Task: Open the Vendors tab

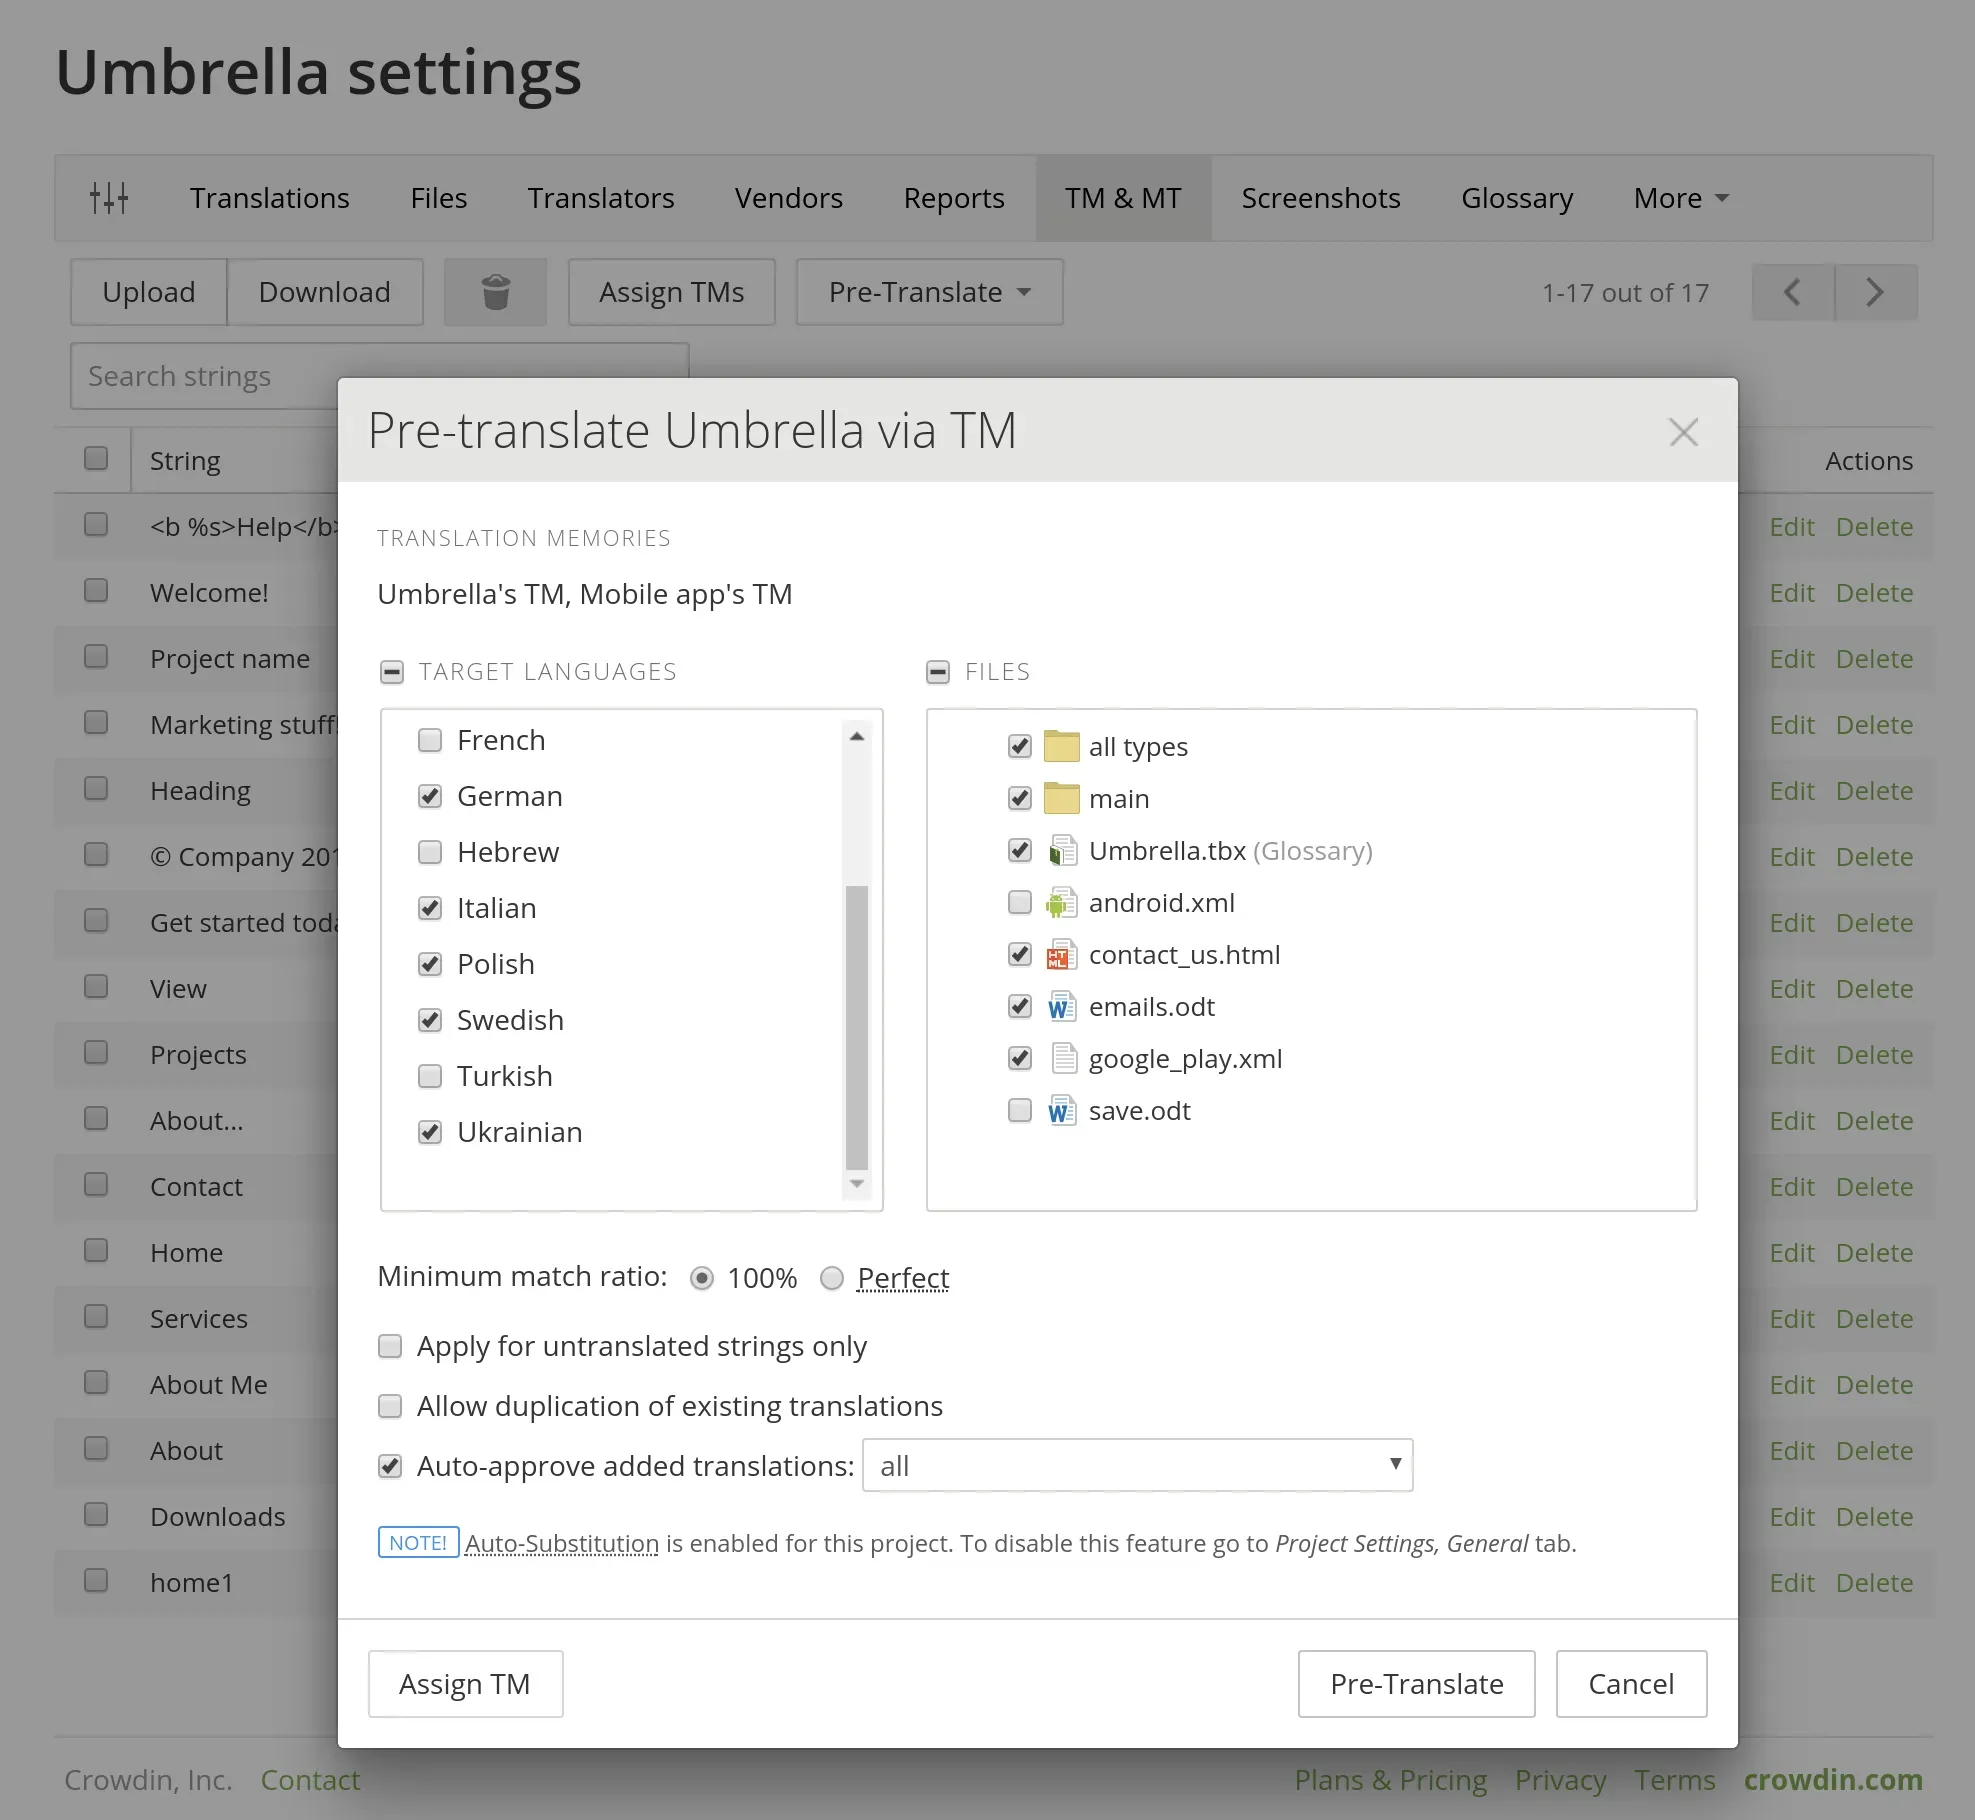Action: pyautogui.click(x=789, y=198)
